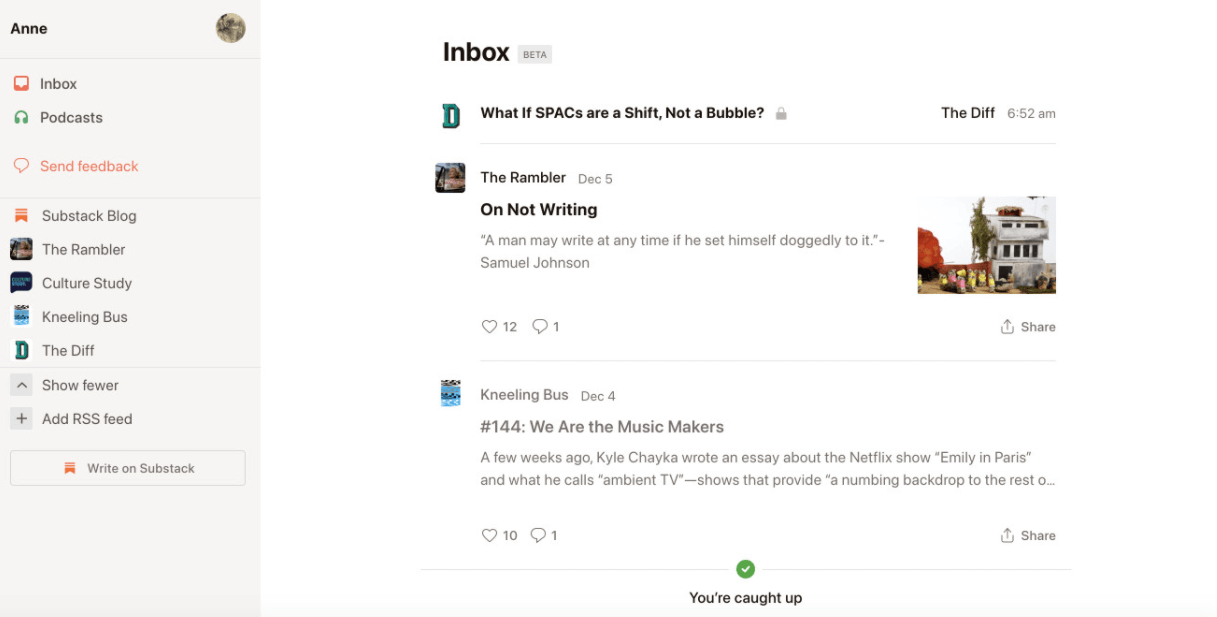
Task: Click the Kneeling Bus icon in sidebar
Action: 21,317
